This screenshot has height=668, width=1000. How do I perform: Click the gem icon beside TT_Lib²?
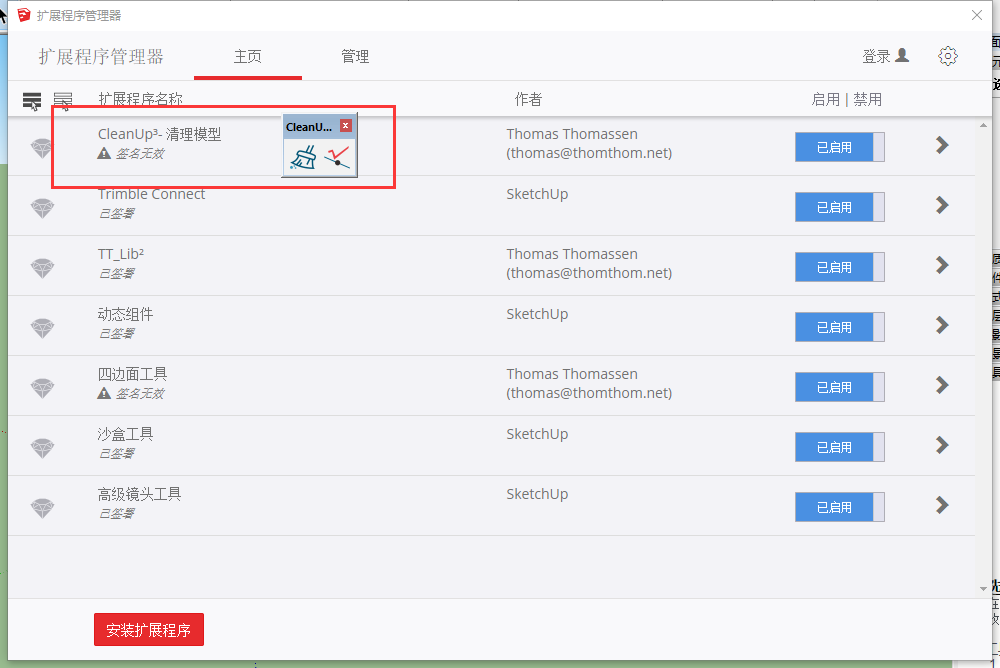42,269
